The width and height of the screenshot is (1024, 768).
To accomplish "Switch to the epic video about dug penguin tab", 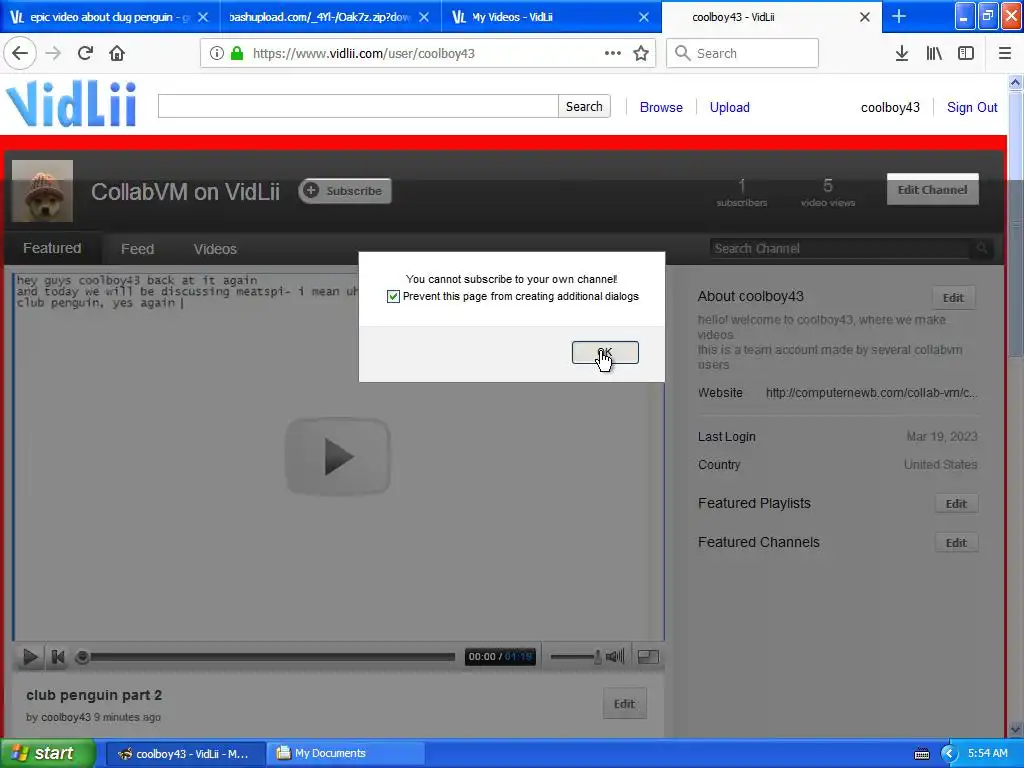I will tap(110, 17).
